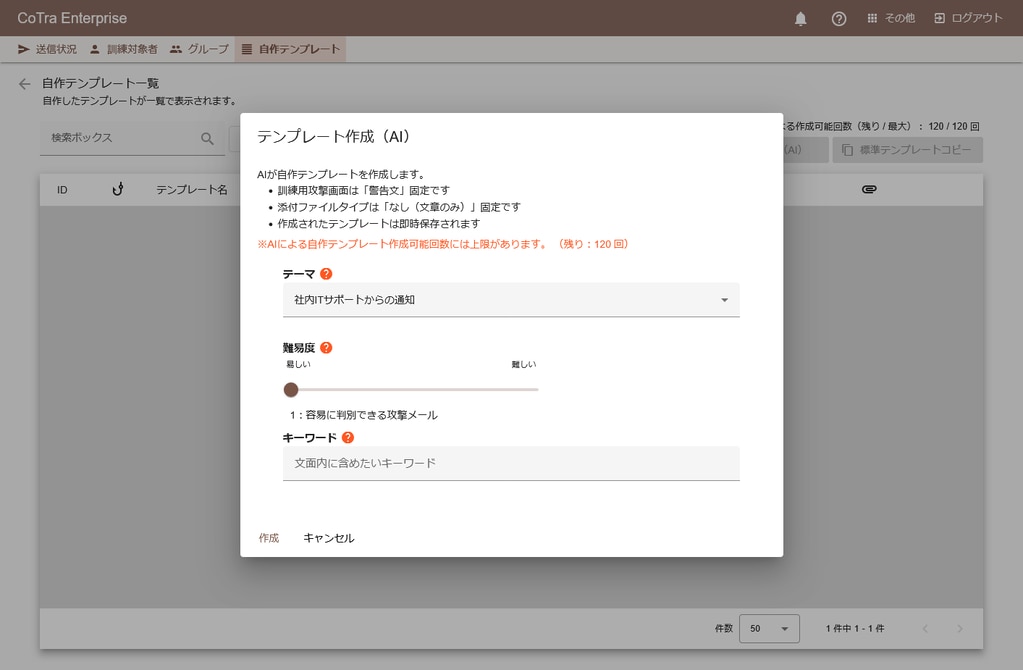Open the テーマ dropdown showing 社内ITサポートからの通知
The height and width of the screenshot is (670, 1023).
[511, 299]
